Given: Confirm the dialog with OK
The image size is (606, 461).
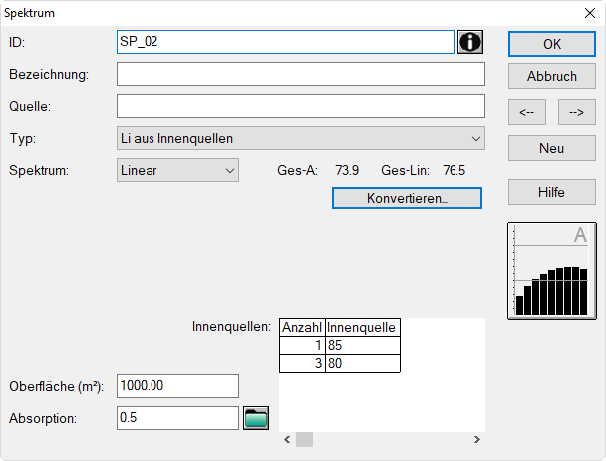Looking at the screenshot, I should tap(552, 44).
